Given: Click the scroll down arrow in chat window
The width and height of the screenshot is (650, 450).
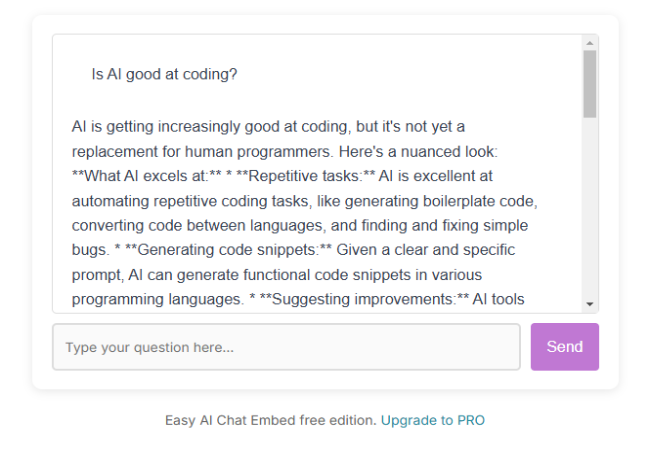Looking at the screenshot, I should tap(589, 304).
